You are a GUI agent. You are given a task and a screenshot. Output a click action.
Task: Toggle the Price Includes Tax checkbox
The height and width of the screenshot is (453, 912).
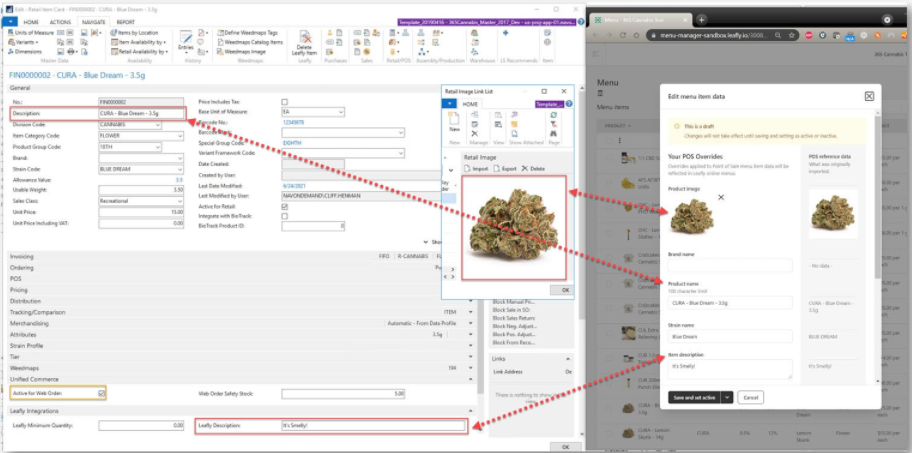click(284, 102)
